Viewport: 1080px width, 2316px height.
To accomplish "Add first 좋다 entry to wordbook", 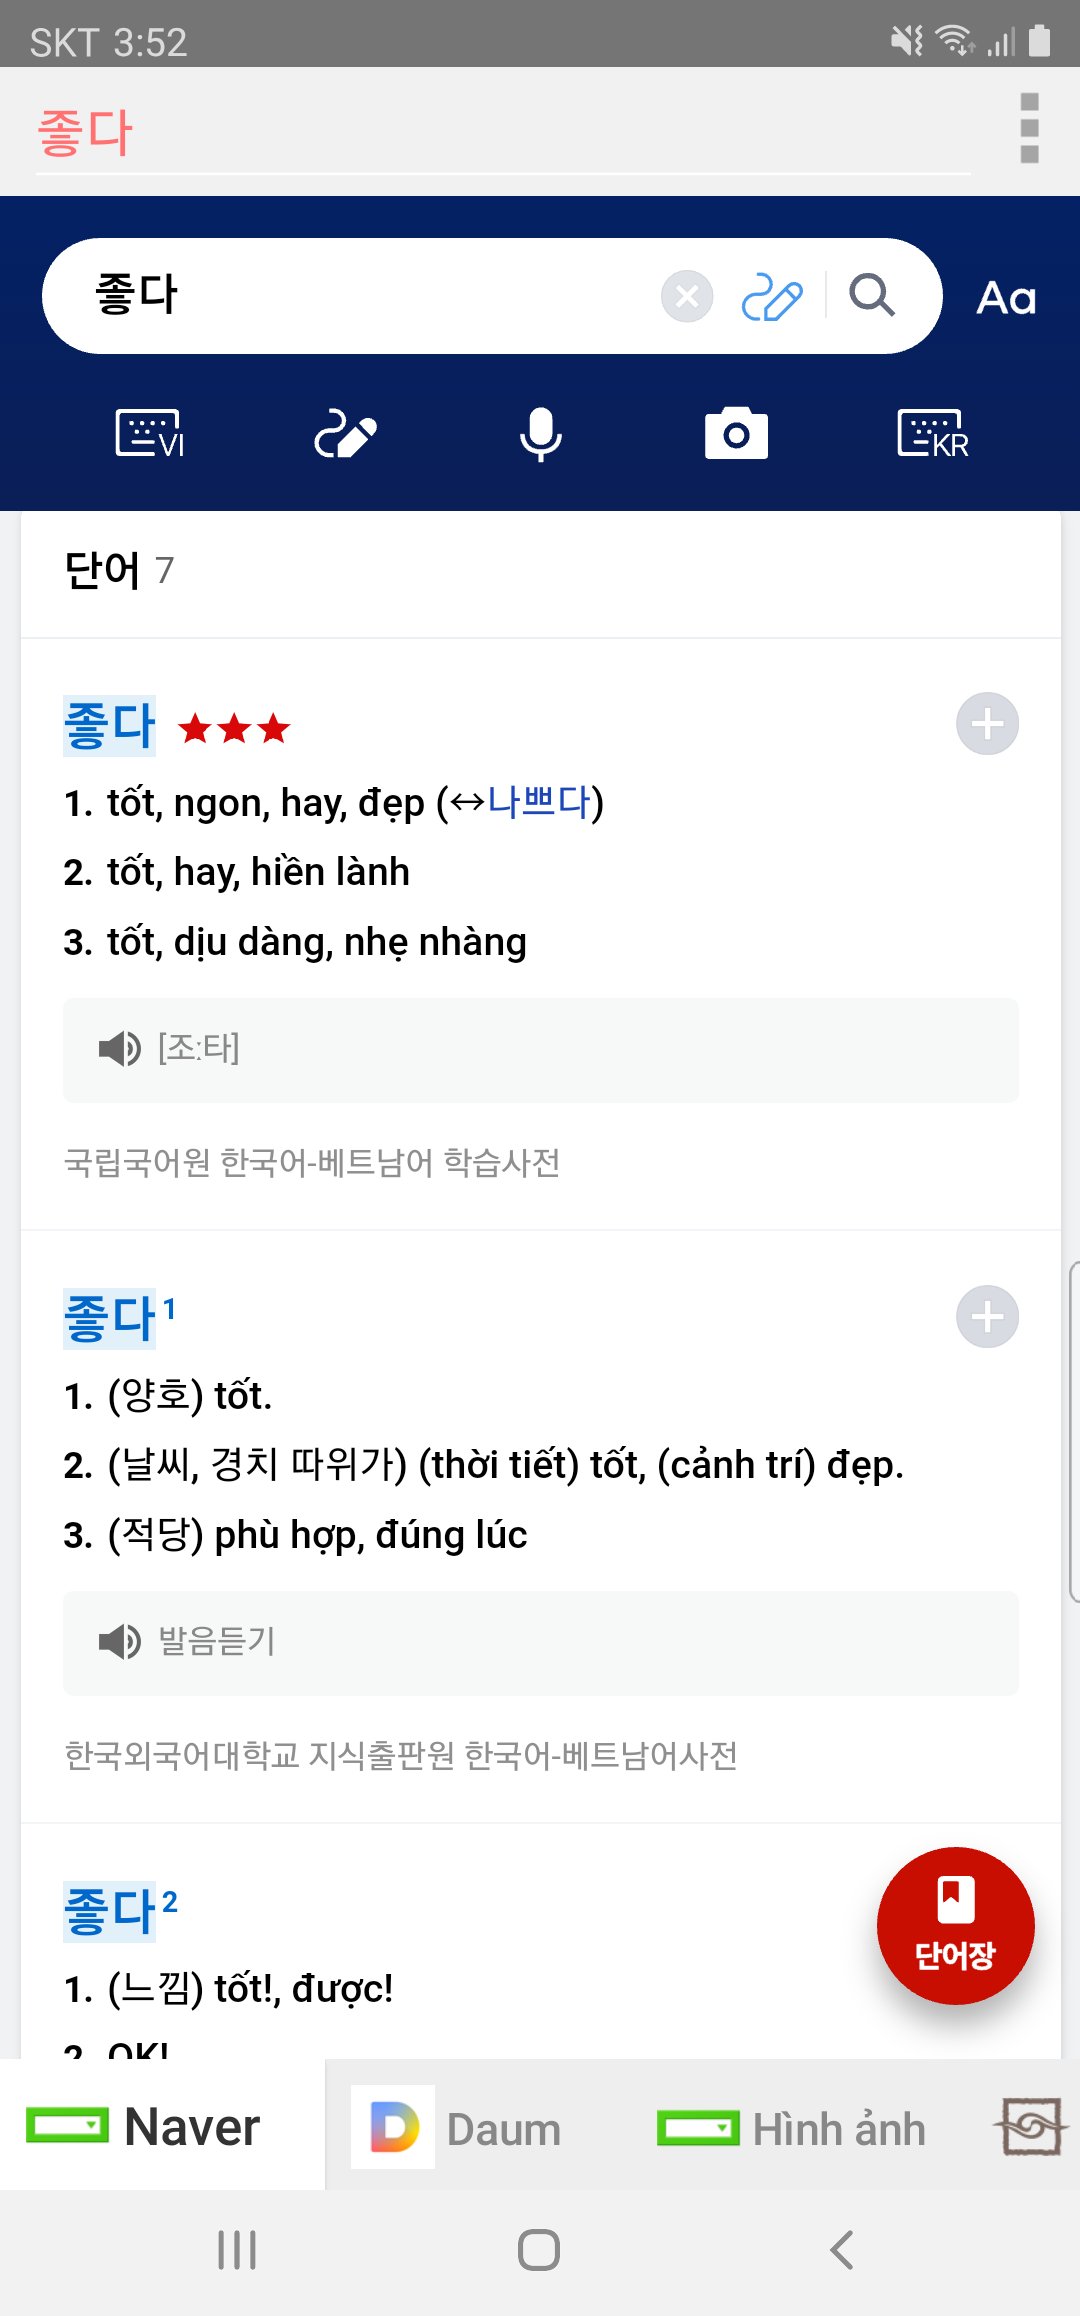I will click(x=987, y=724).
